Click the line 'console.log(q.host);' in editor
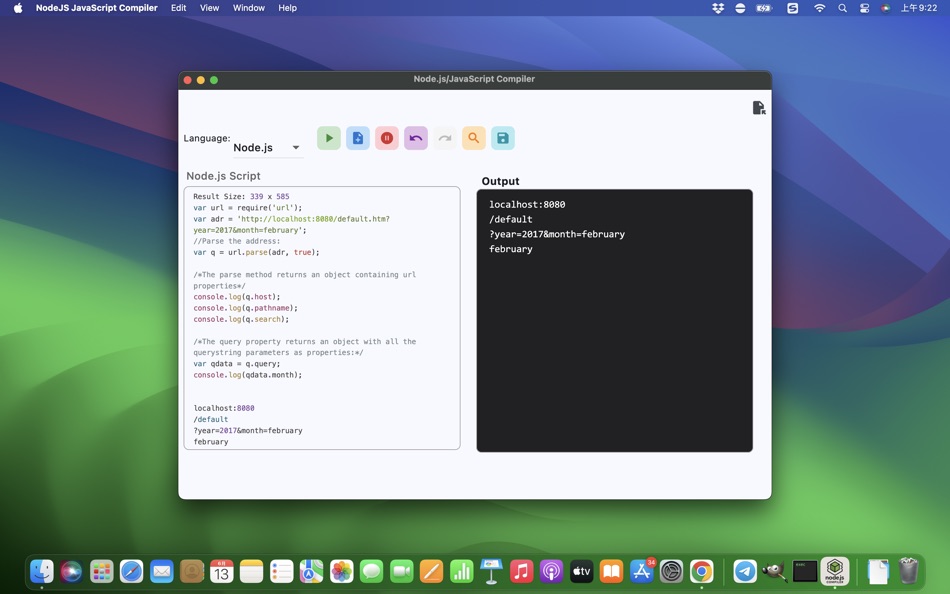Image resolution: width=950 pixels, height=594 pixels. pyautogui.click(x=237, y=297)
